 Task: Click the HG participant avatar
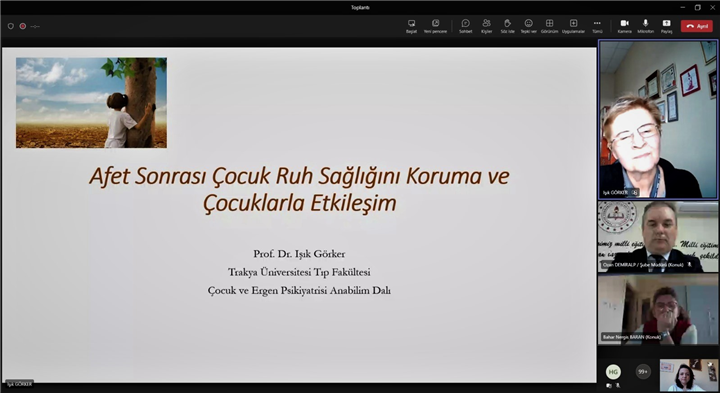coord(613,372)
